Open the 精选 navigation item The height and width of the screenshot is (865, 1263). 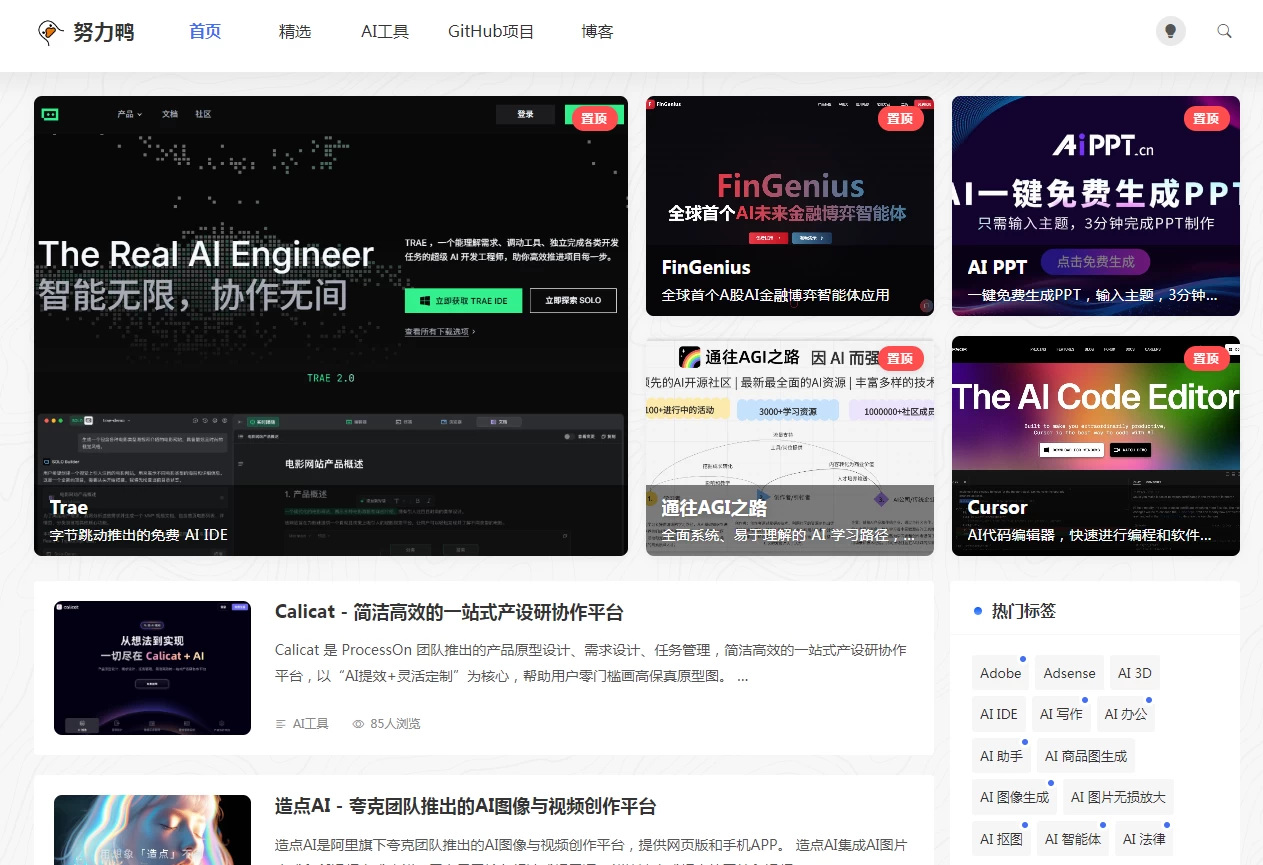tap(295, 32)
